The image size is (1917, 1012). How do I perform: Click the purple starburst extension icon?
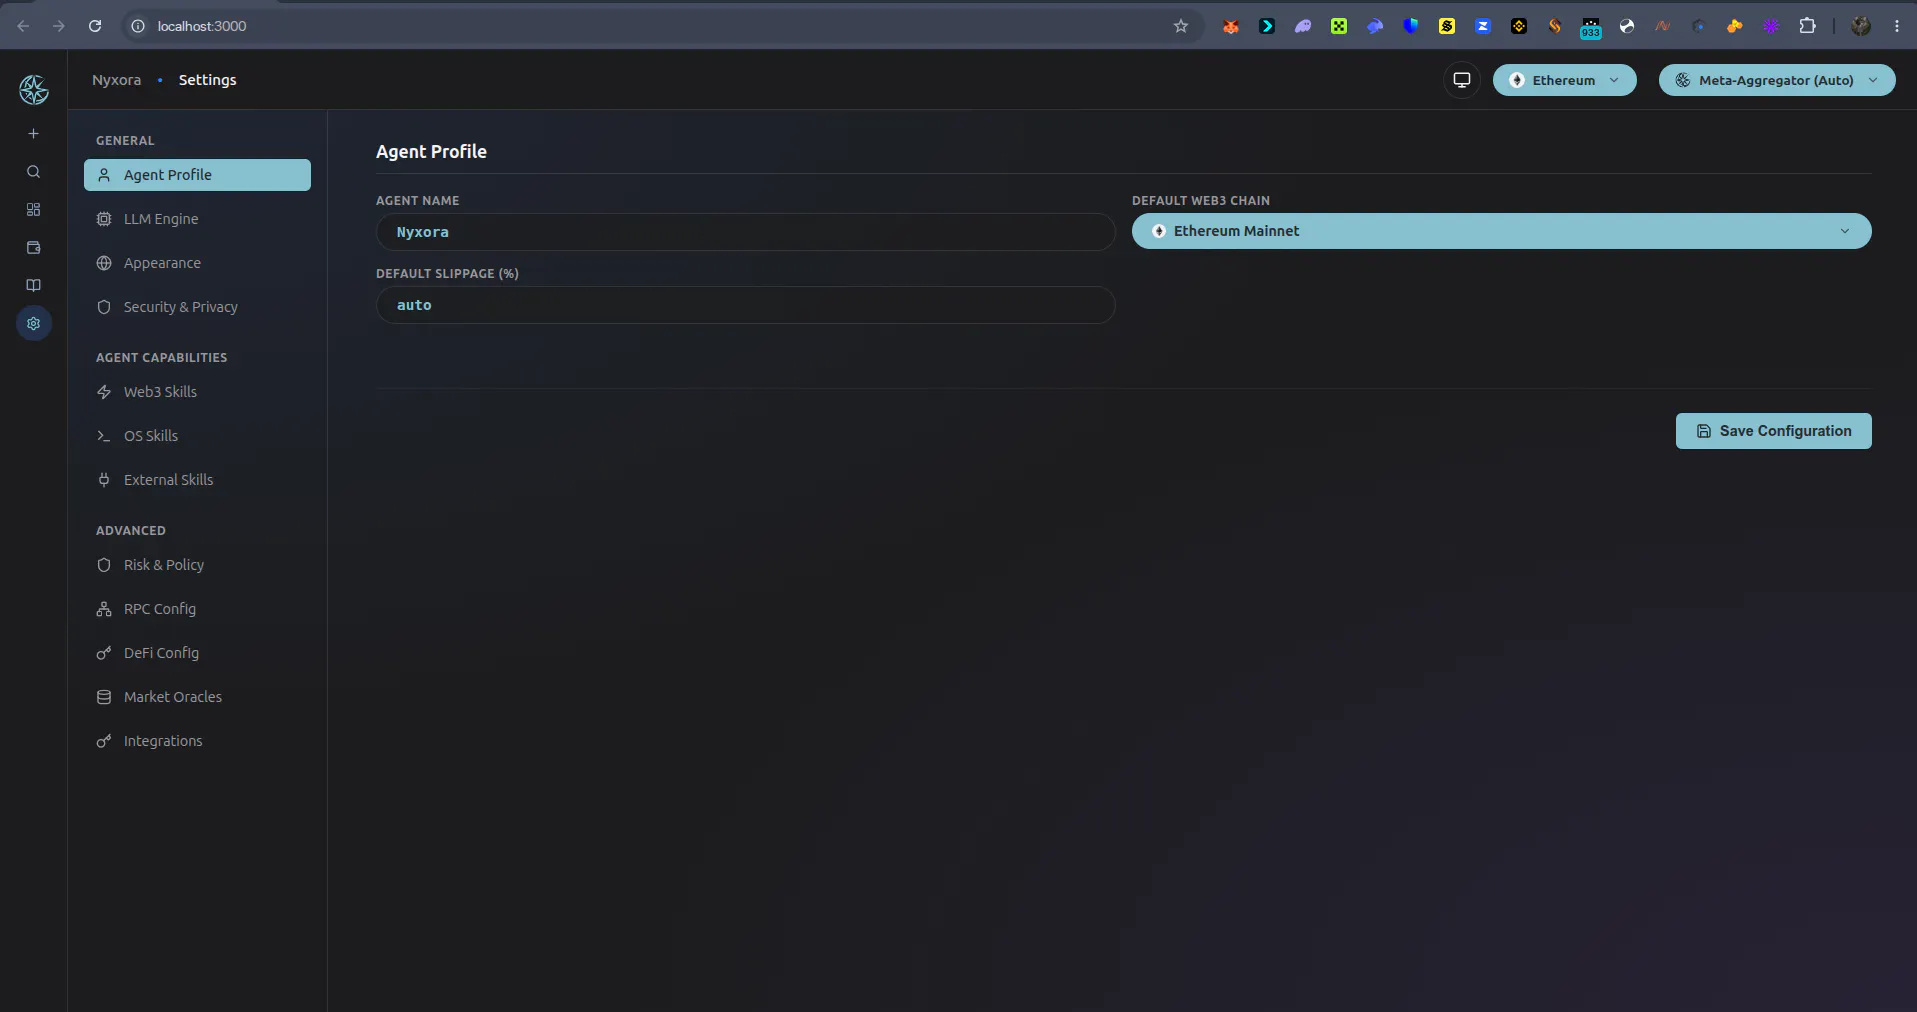click(x=1771, y=26)
